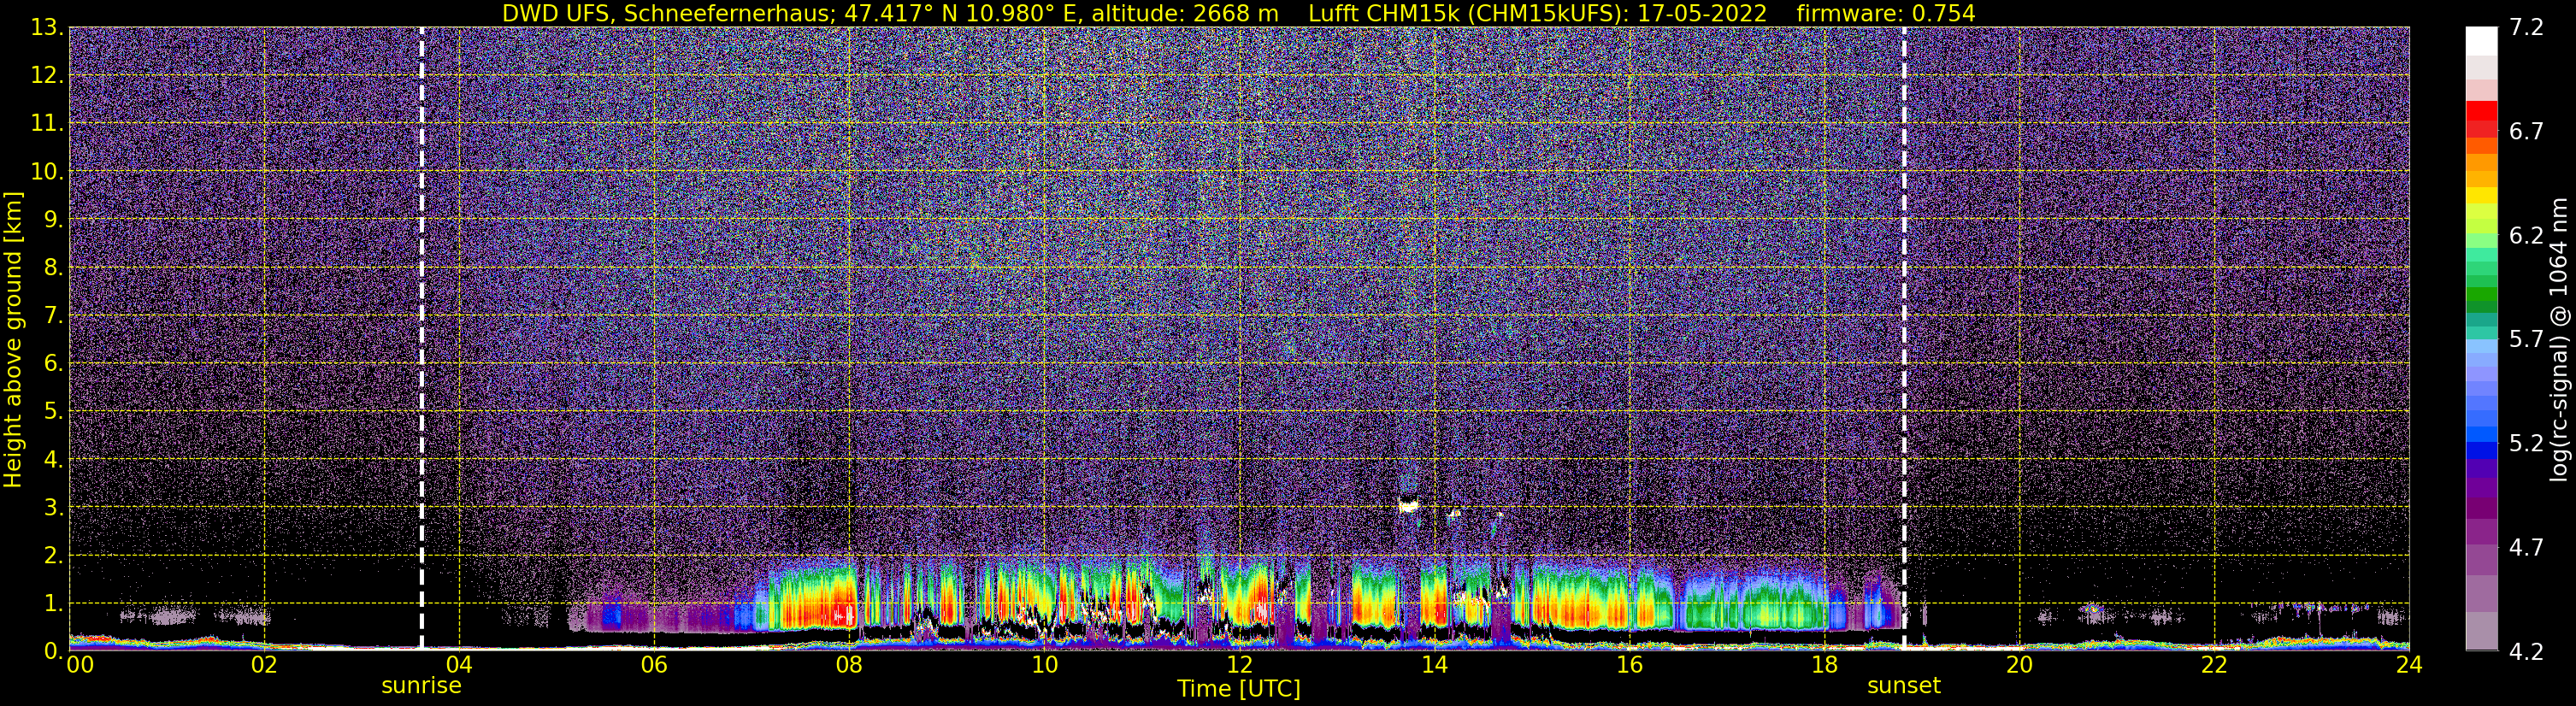Image resolution: width=2576 pixels, height=706 pixels.
Task: Click the 'sunrise' label below the axis
Action: (421, 686)
